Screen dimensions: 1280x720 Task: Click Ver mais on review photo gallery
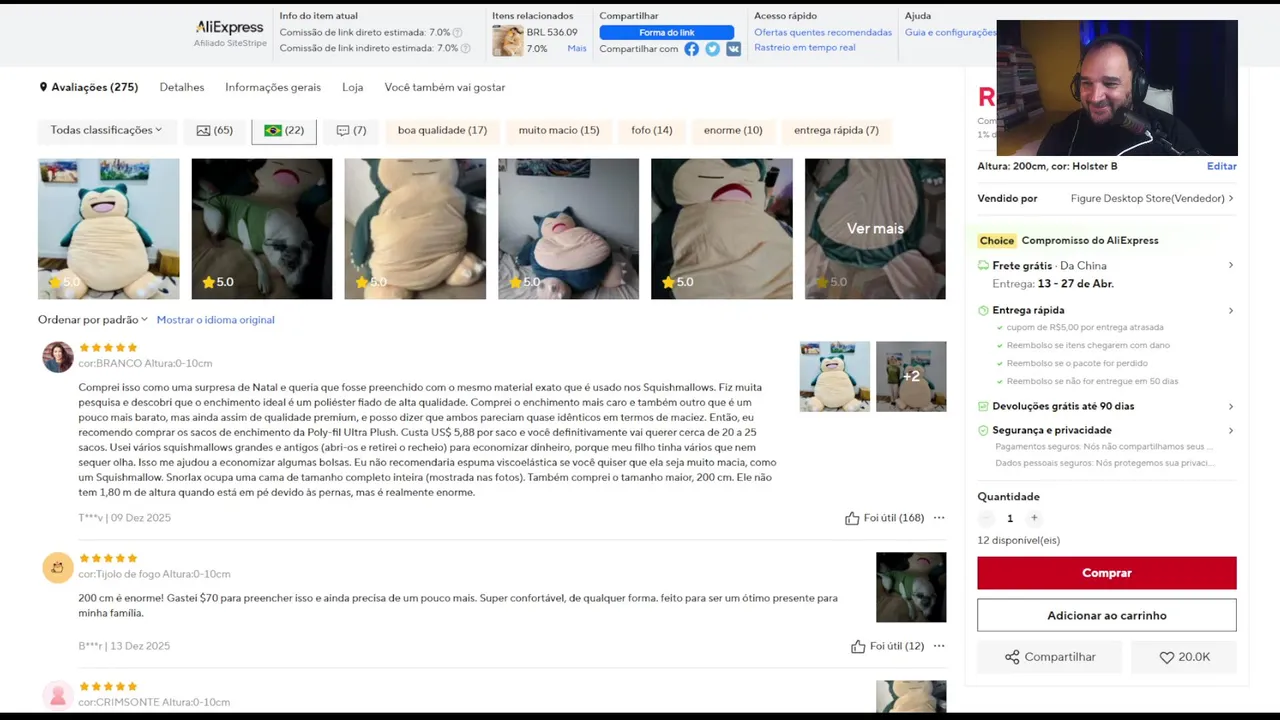point(875,229)
